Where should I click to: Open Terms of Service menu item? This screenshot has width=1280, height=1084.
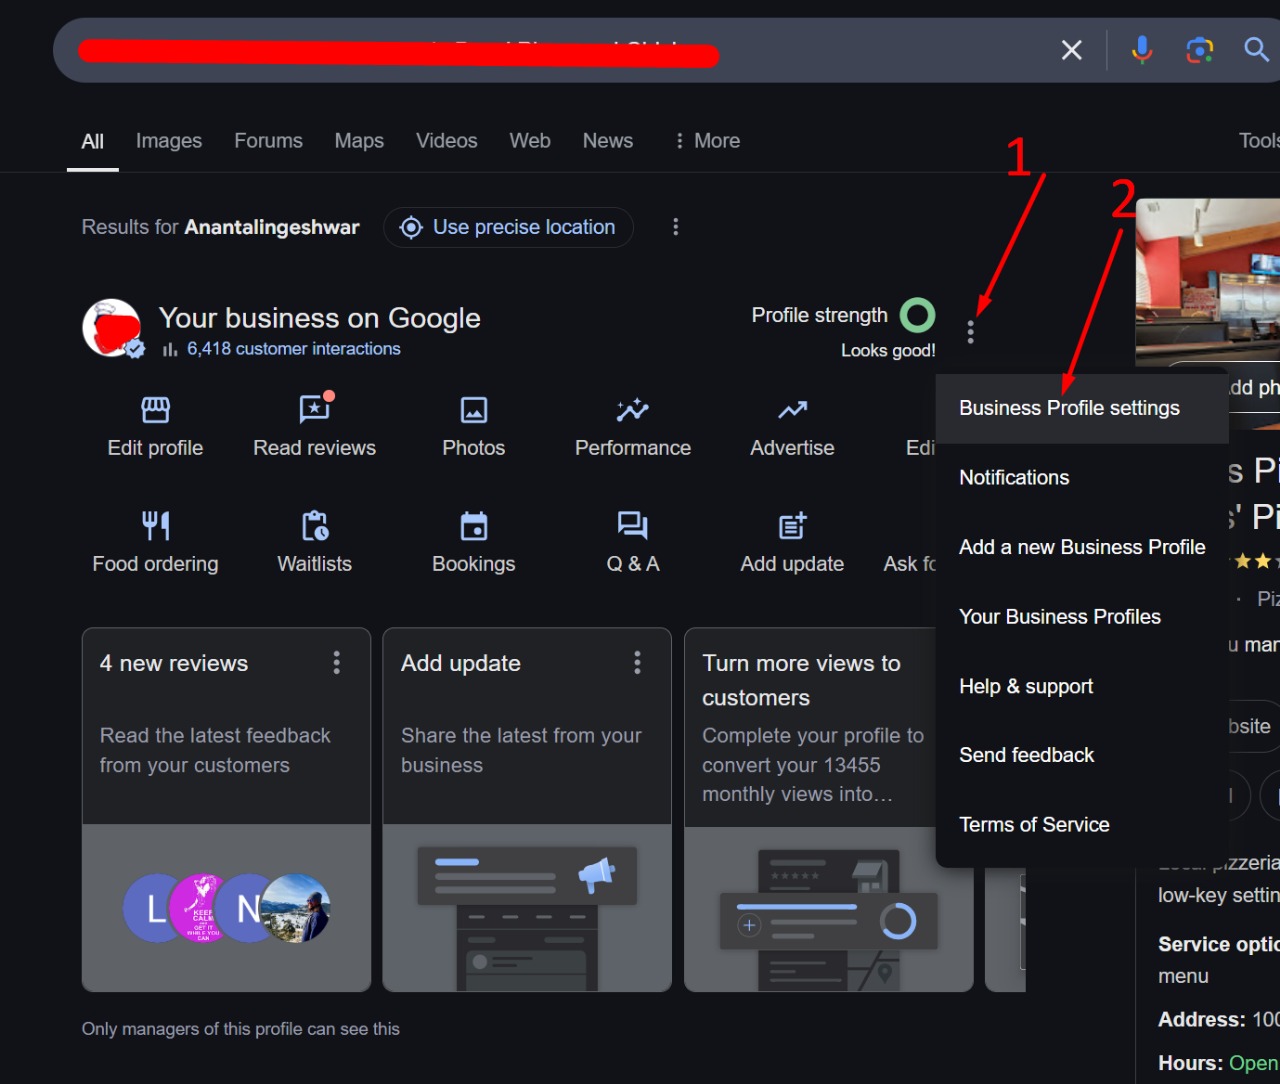(1082, 825)
